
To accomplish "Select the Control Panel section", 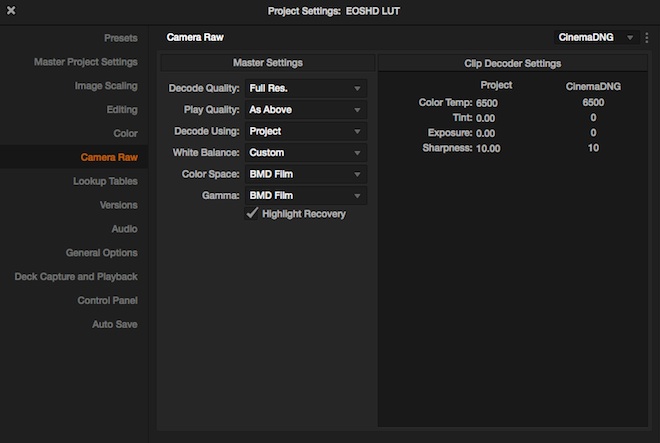I will 107,301.
